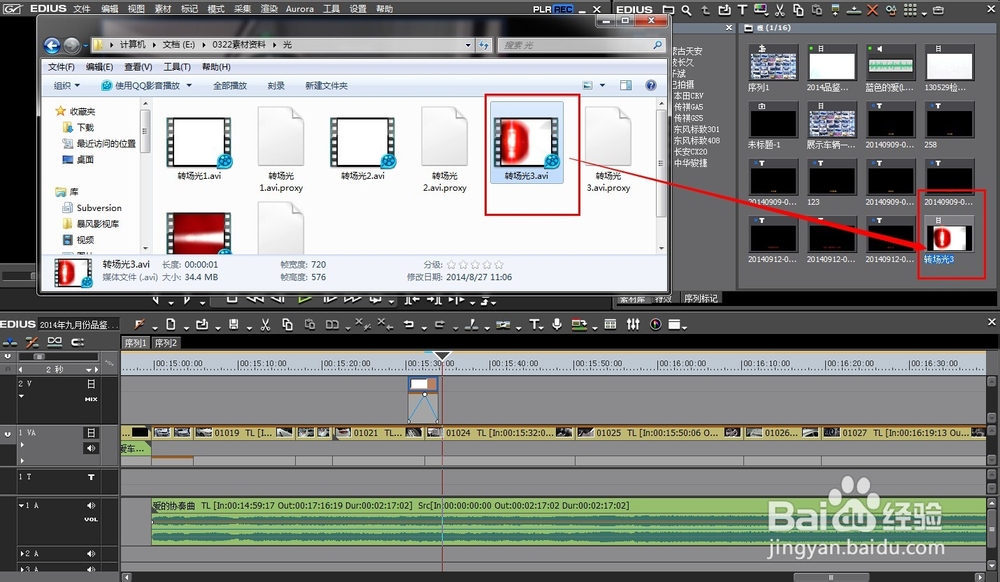1000x582 pixels.
Task: Click the color bars new clip icon
Action: pyautogui.click(x=760, y=10)
